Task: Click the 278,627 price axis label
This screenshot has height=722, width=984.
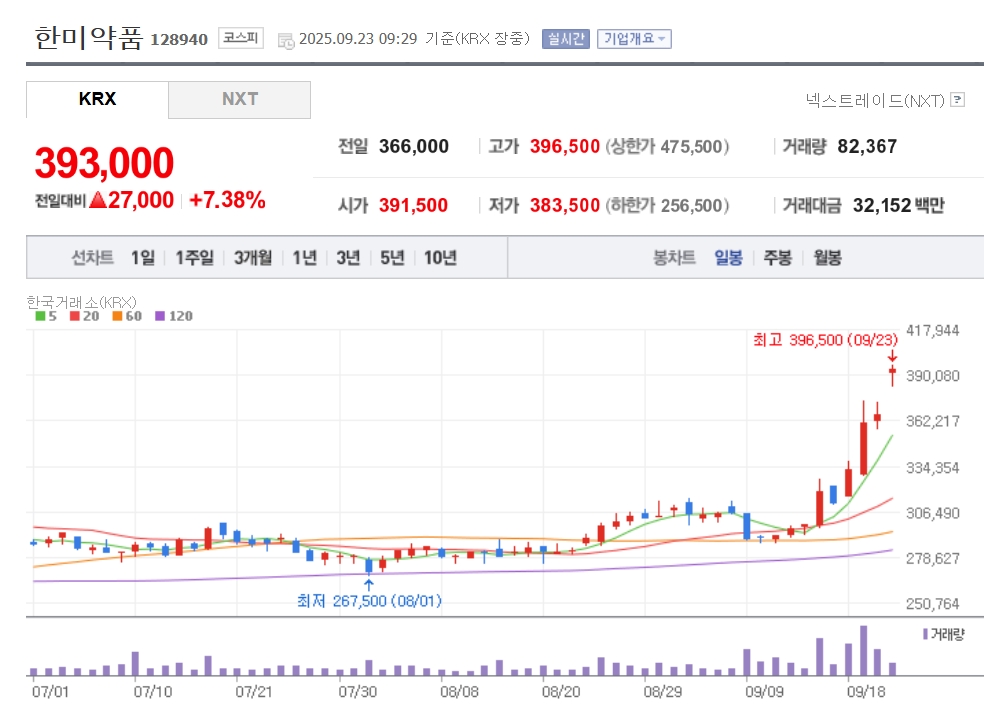Action: (933, 558)
